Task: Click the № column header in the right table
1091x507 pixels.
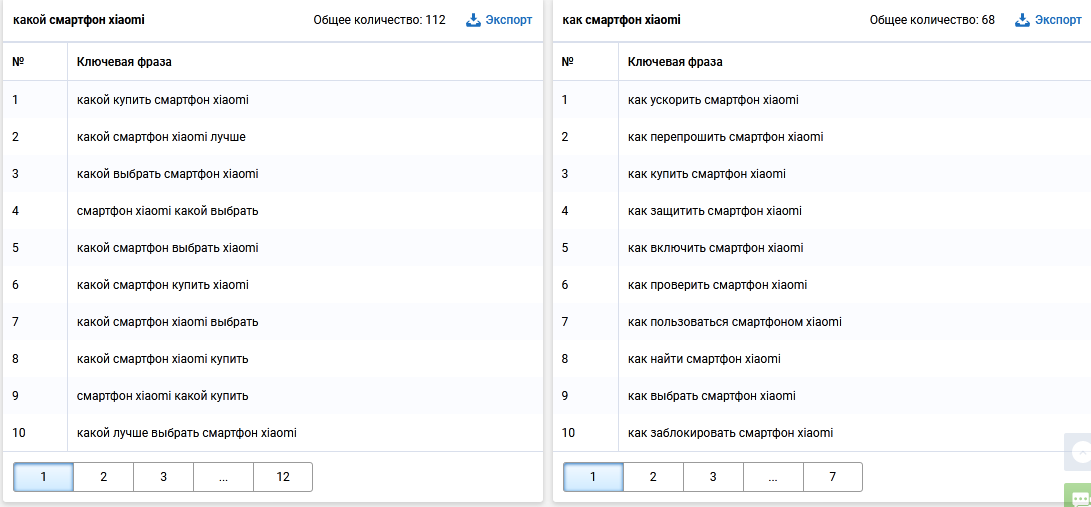Action: [568, 62]
